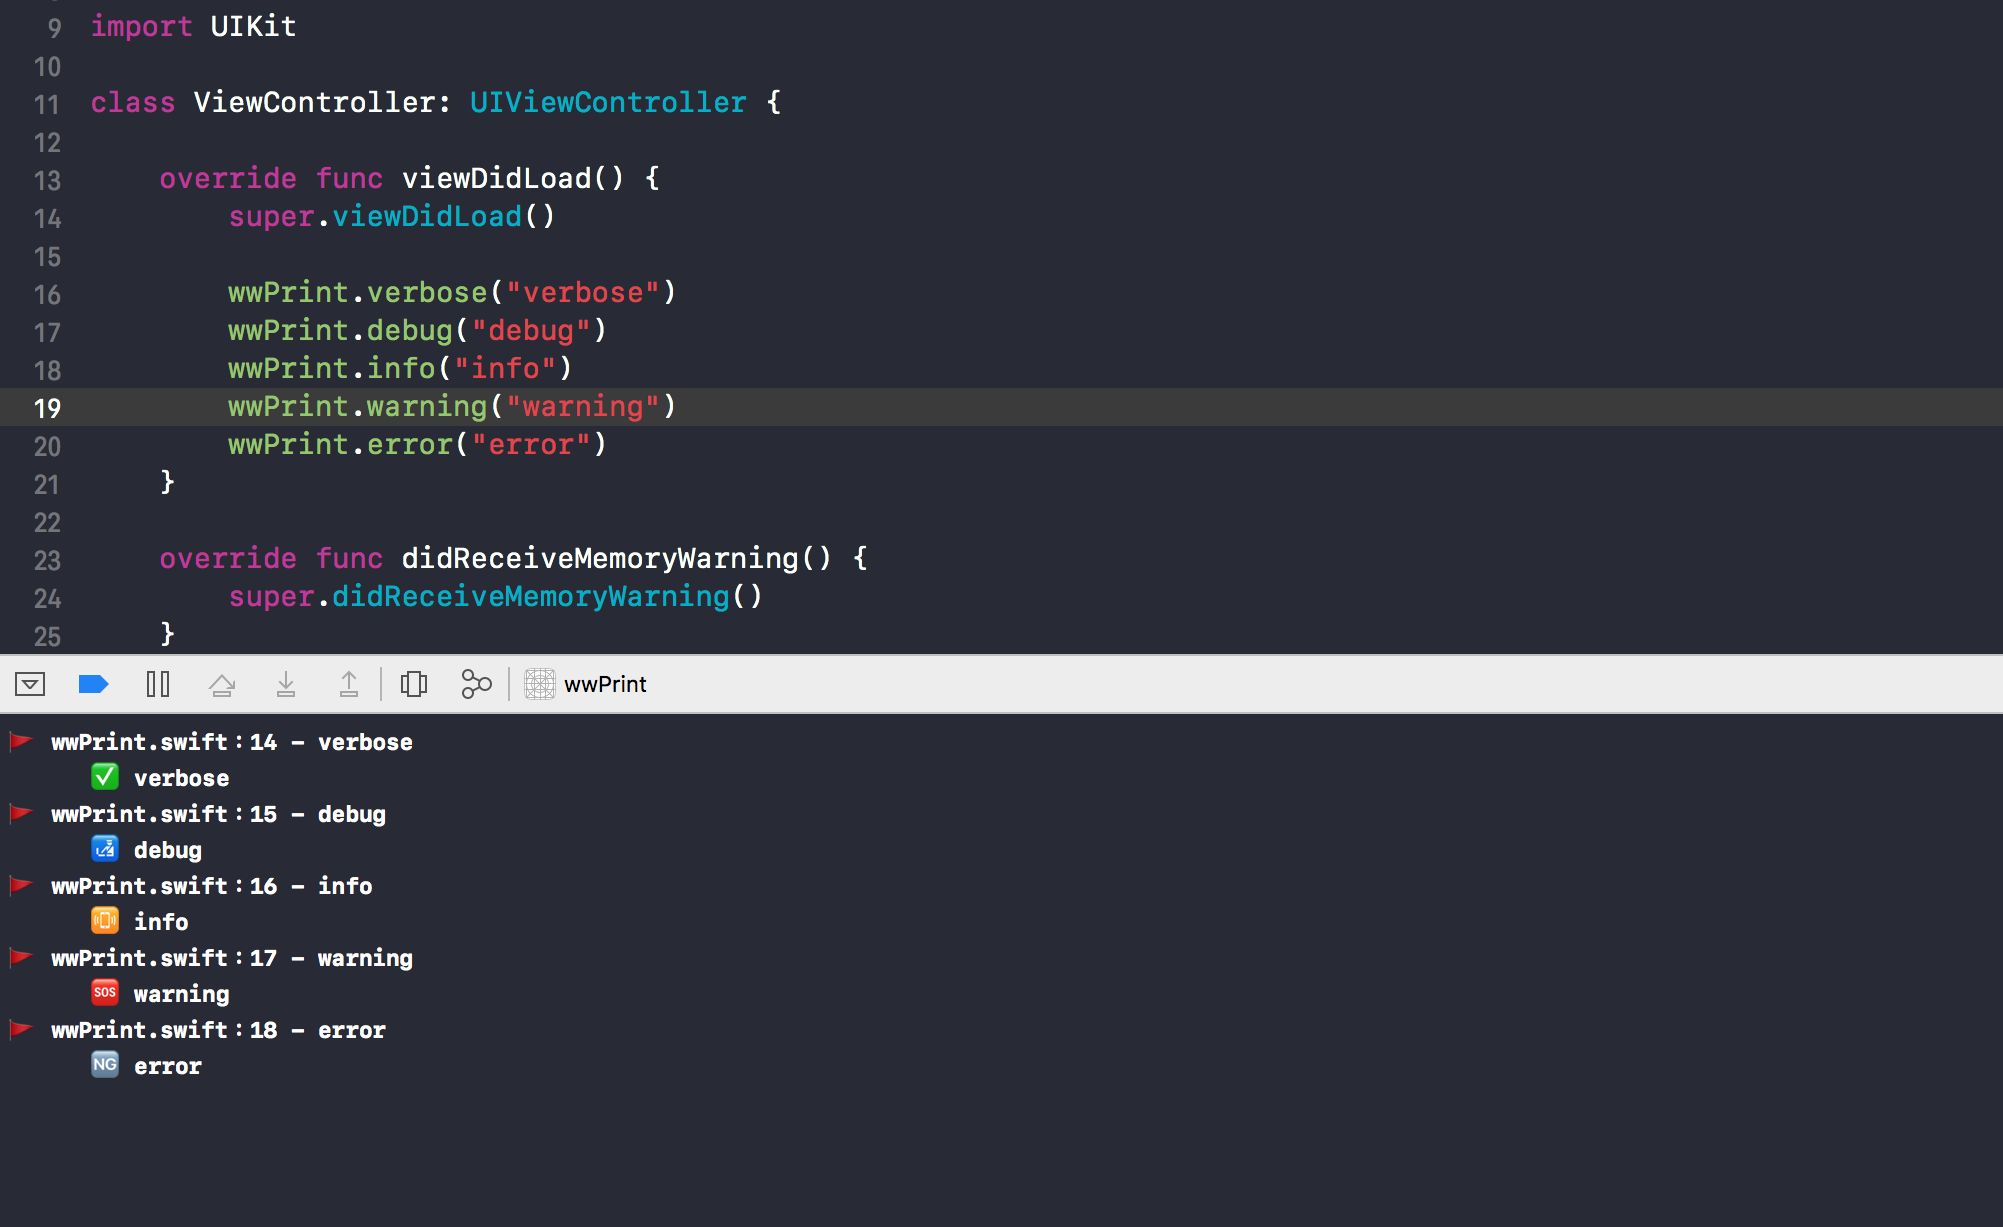Click the UIViewController type in code
This screenshot has height=1227, width=2003.
click(607, 102)
